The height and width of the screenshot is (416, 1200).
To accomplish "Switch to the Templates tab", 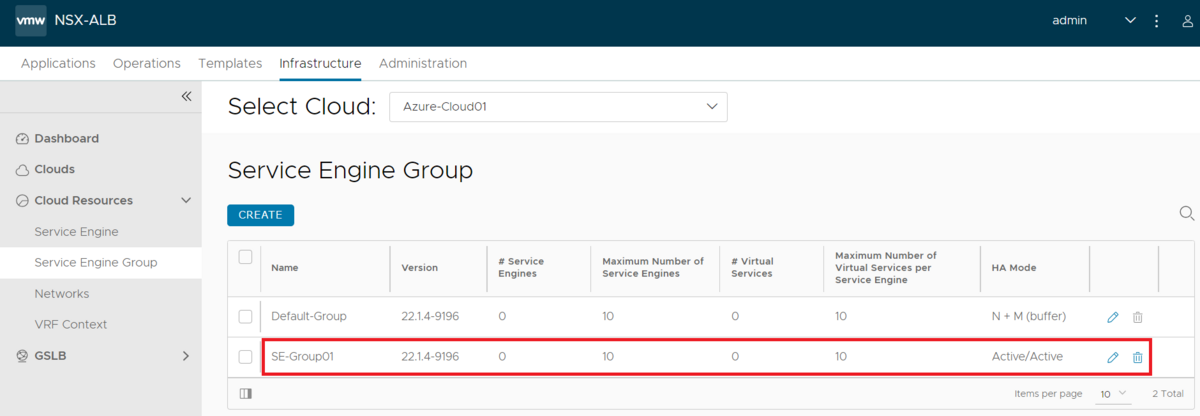I will pyautogui.click(x=230, y=63).
